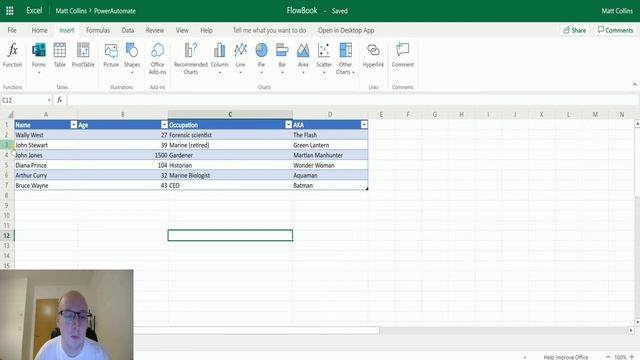This screenshot has width=640, height=360.
Task: Insert a Table from the ribbon
Action: [60, 55]
